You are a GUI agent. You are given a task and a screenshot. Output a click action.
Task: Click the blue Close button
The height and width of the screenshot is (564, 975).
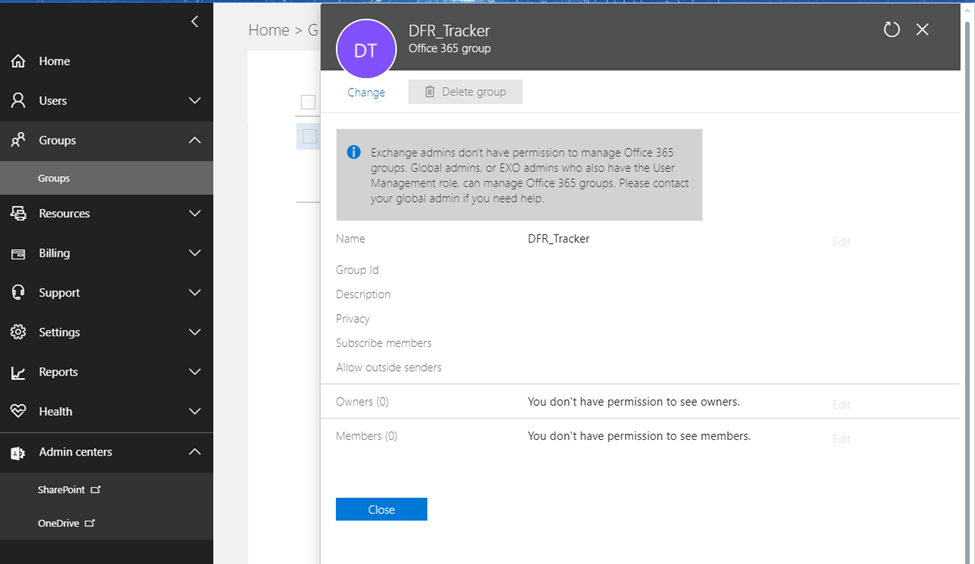point(381,509)
